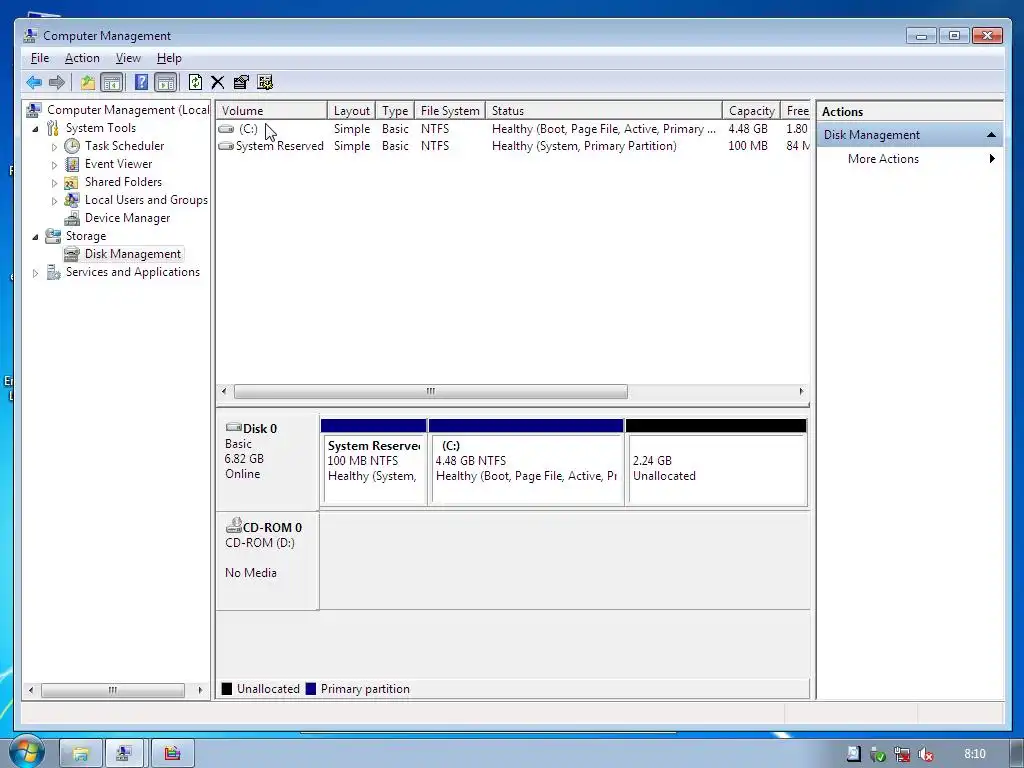Viewport: 1024px width, 768px height.
Task: Click the Task Scheduler clock icon
Action: click(x=72, y=146)
